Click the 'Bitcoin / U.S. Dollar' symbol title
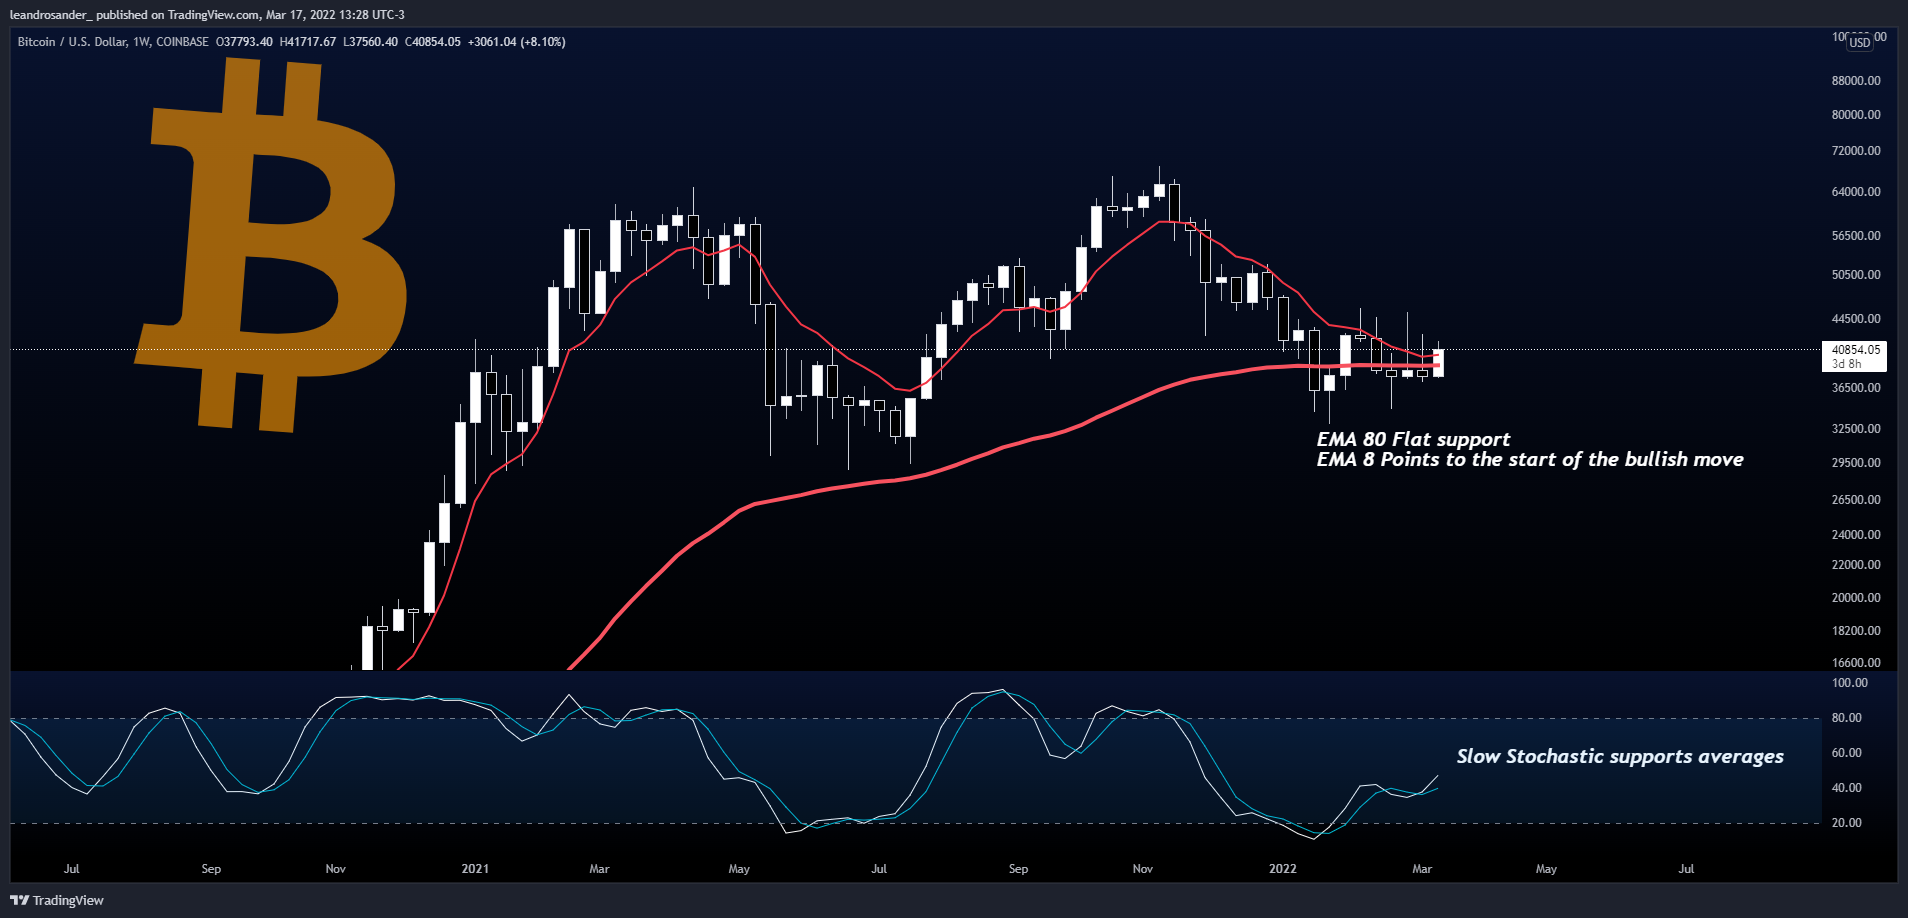Viewport: 1908px width, 918px height. pos(72,42)
